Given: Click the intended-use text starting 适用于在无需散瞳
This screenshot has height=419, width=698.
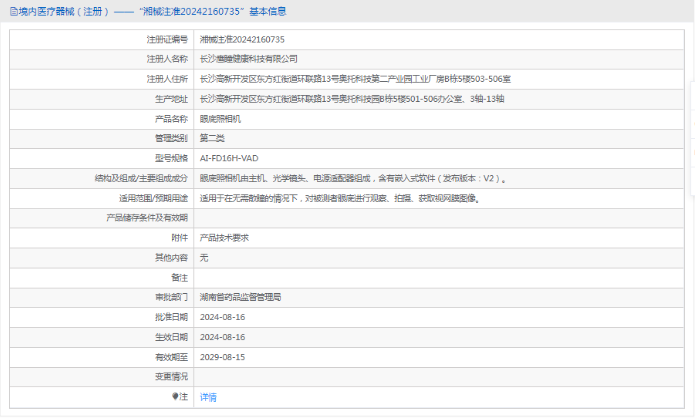Looking at the screenshot, I should point(340,199).
